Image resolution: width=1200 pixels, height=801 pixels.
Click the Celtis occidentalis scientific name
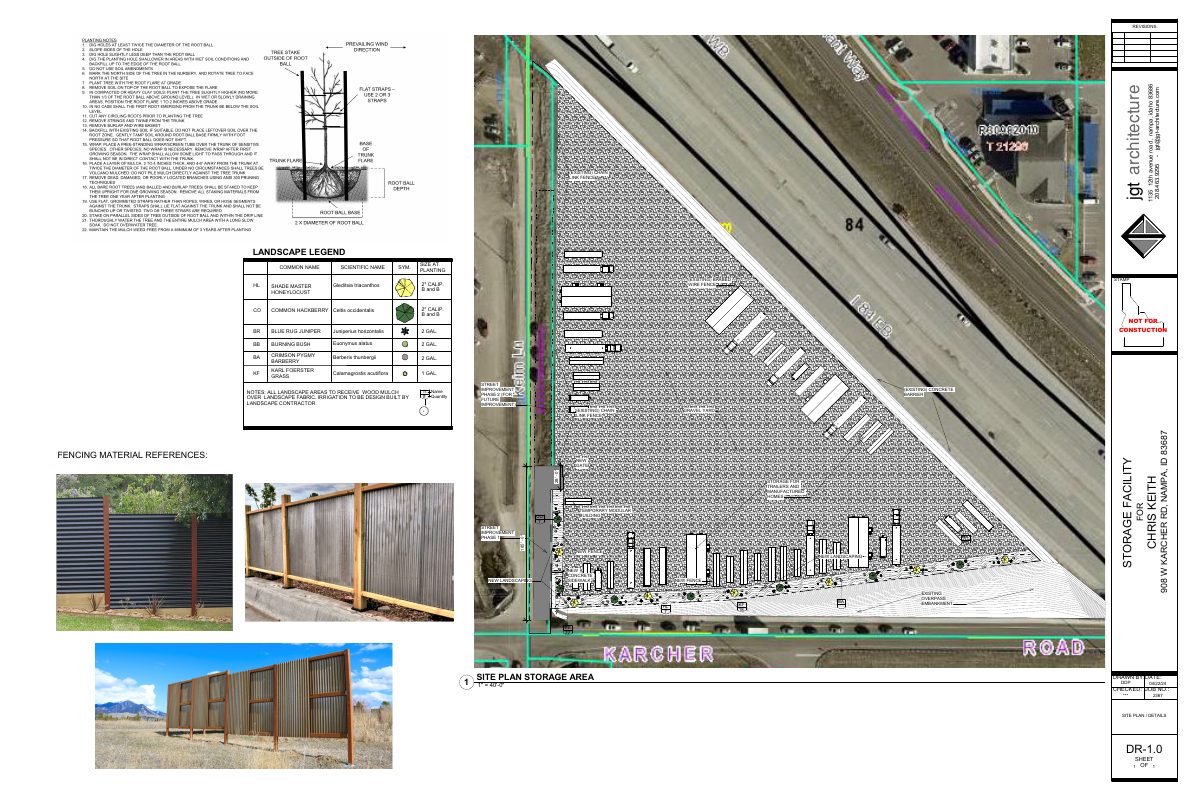pyautogui.click(x=354, y=311)
